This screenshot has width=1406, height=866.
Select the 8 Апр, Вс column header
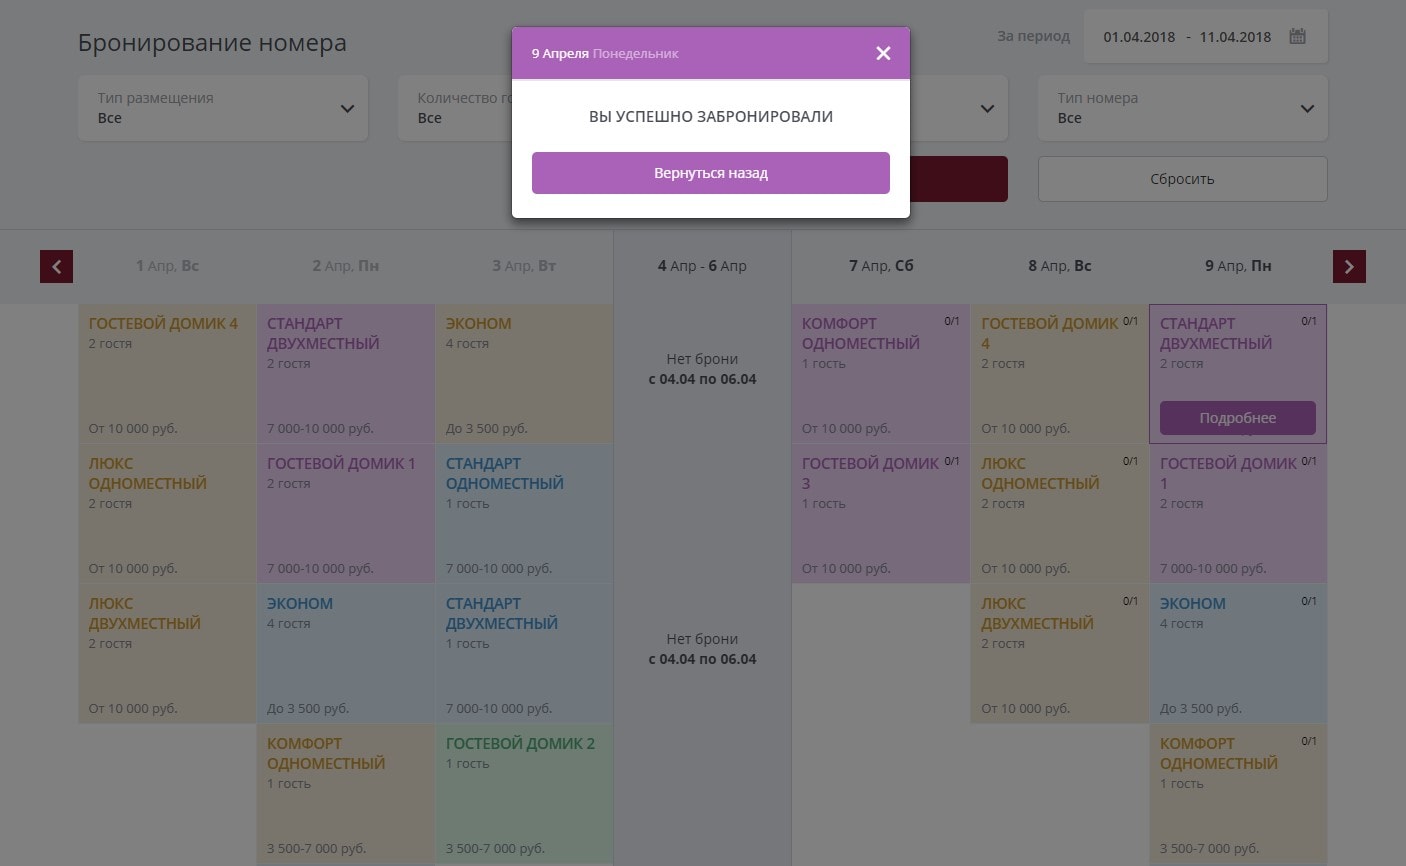[x=1059, y=266]
